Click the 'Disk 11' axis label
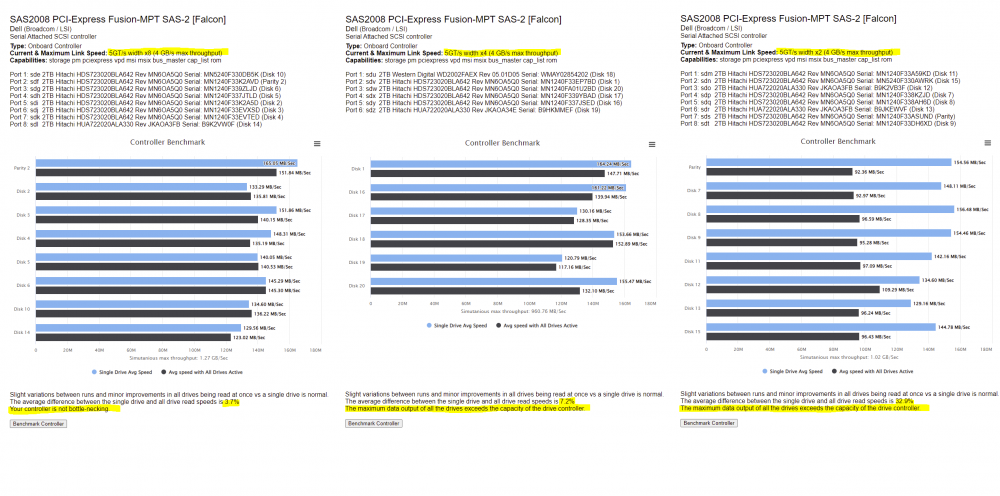The image size is (1000, 496). click(x=693, y=261)
